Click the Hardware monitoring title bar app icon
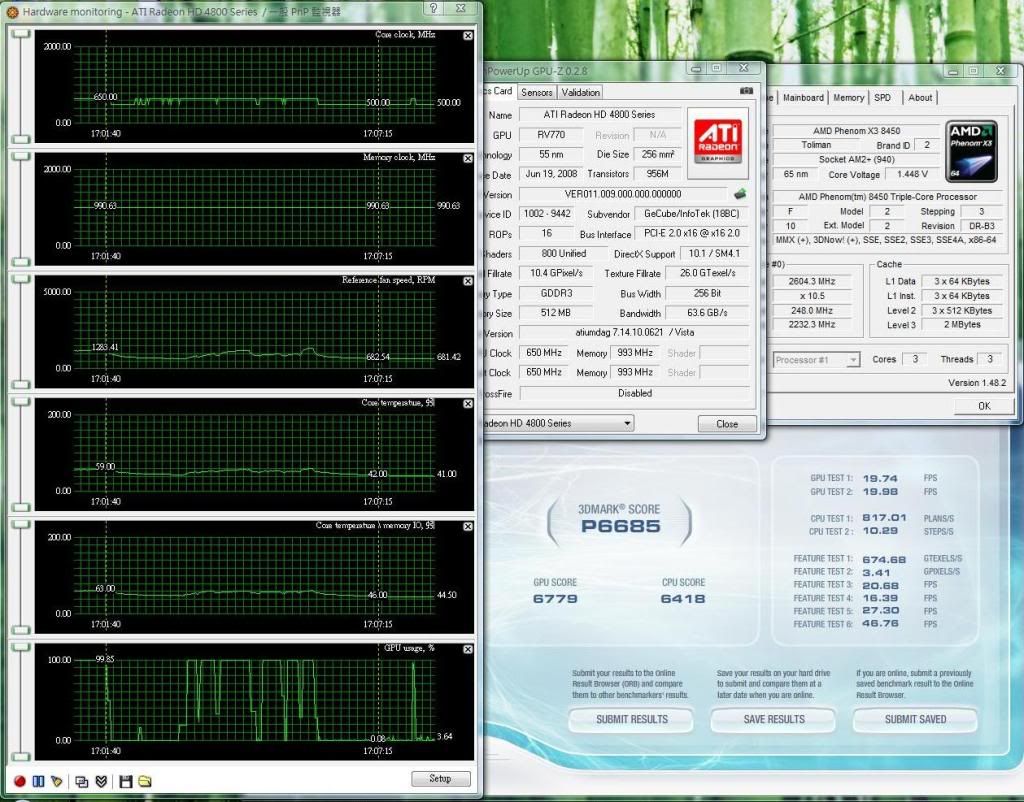This screenshot has height=802, width=1024. tap(12, 12)
